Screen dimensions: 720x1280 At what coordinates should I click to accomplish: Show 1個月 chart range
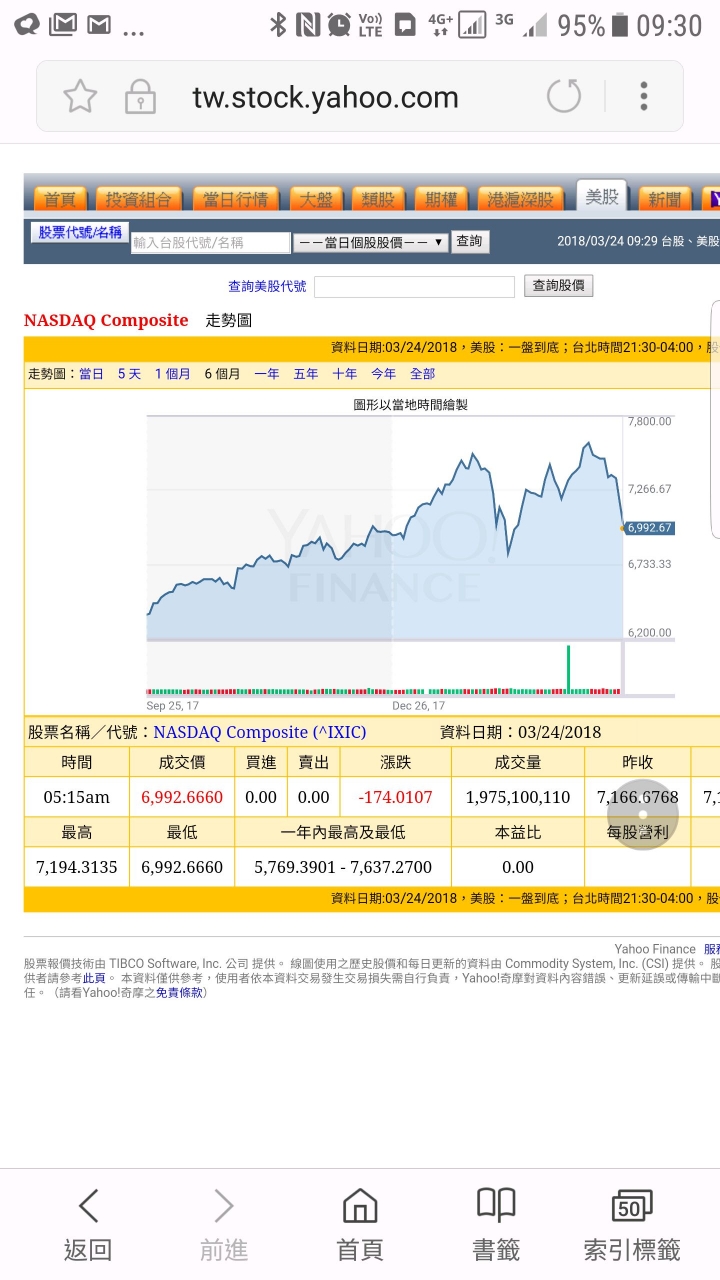tap(172, 374)
